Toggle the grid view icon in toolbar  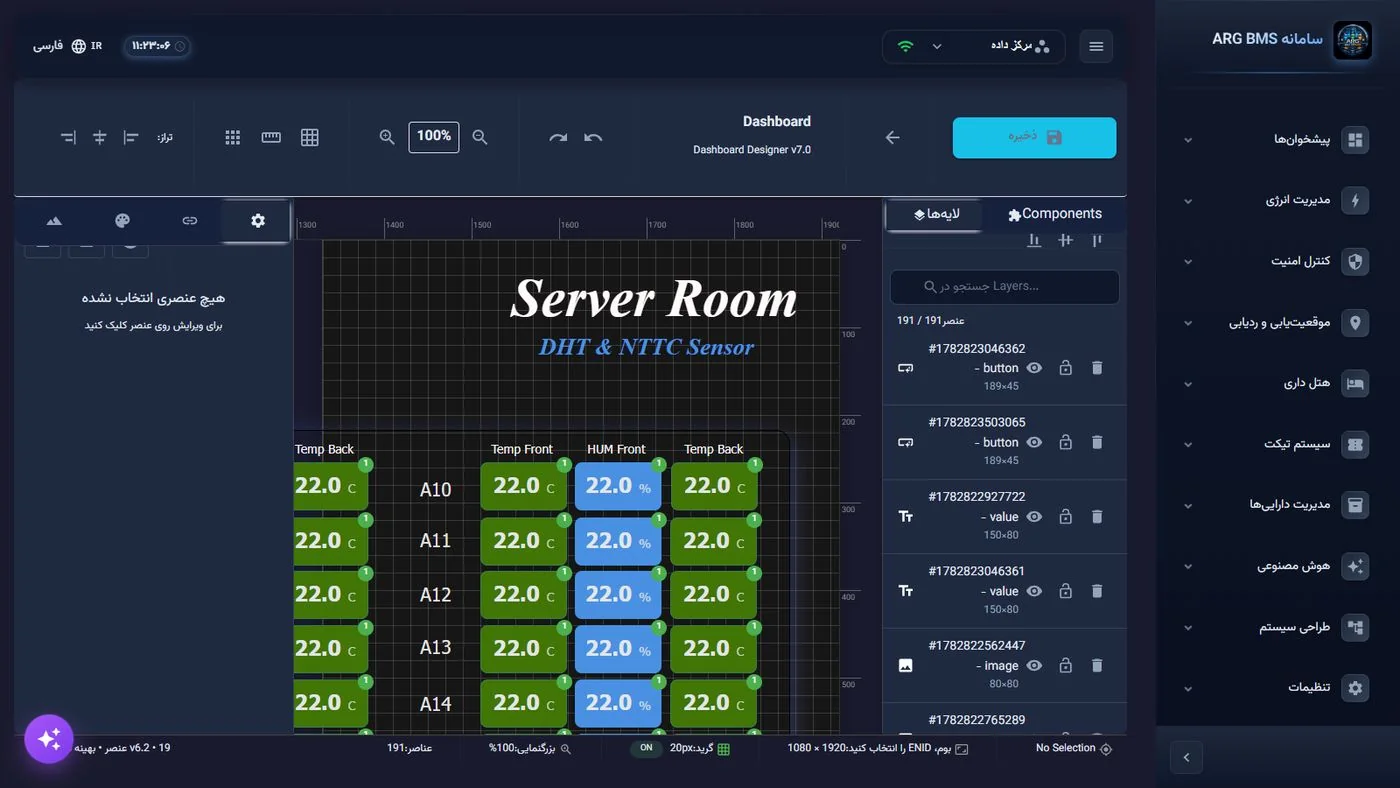coord(310,138)
